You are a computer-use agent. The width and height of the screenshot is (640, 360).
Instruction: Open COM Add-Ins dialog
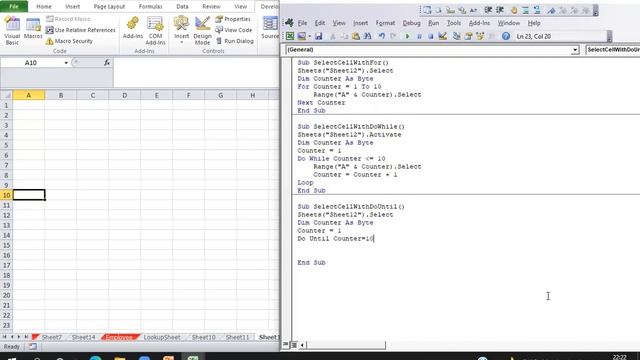pyautogui.click(x=155, y=30)
